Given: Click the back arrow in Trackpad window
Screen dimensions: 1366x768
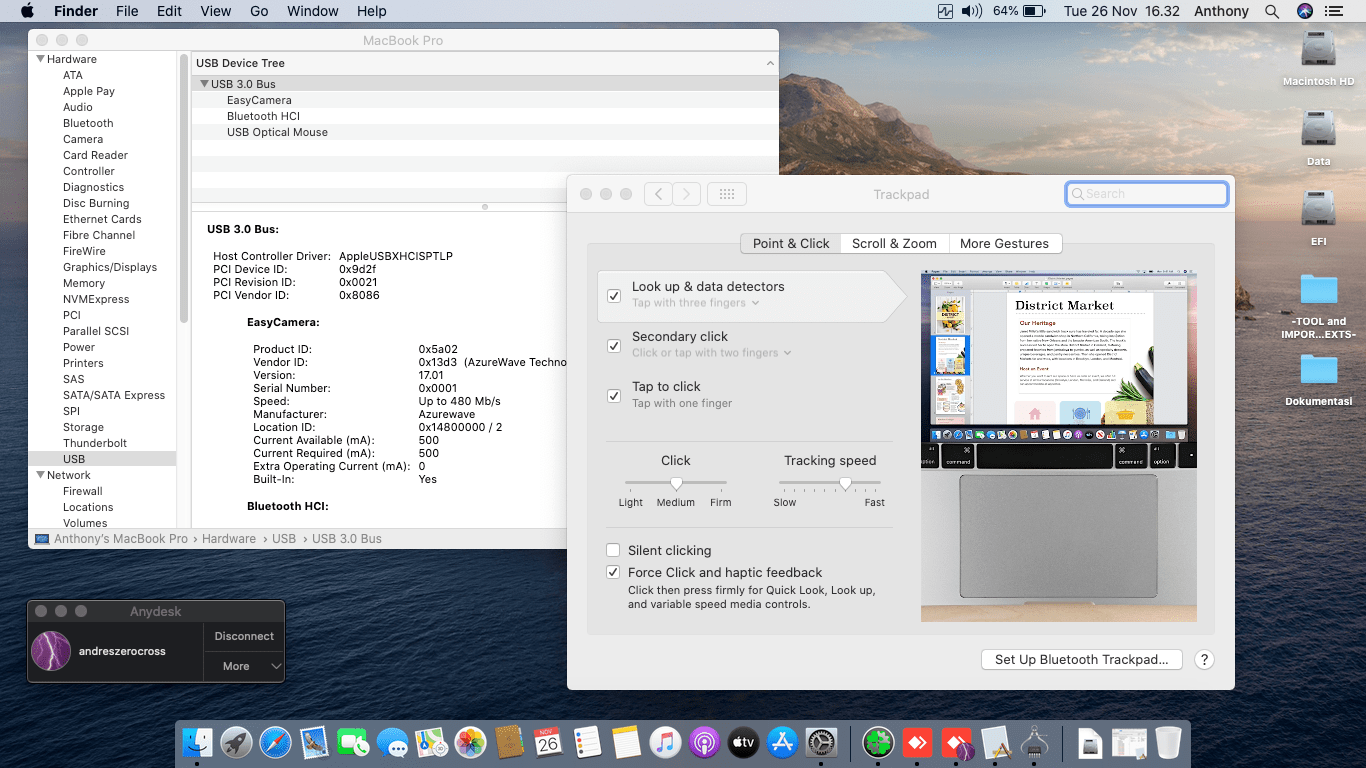Looking at the screenshot, I should click(658, 194).
